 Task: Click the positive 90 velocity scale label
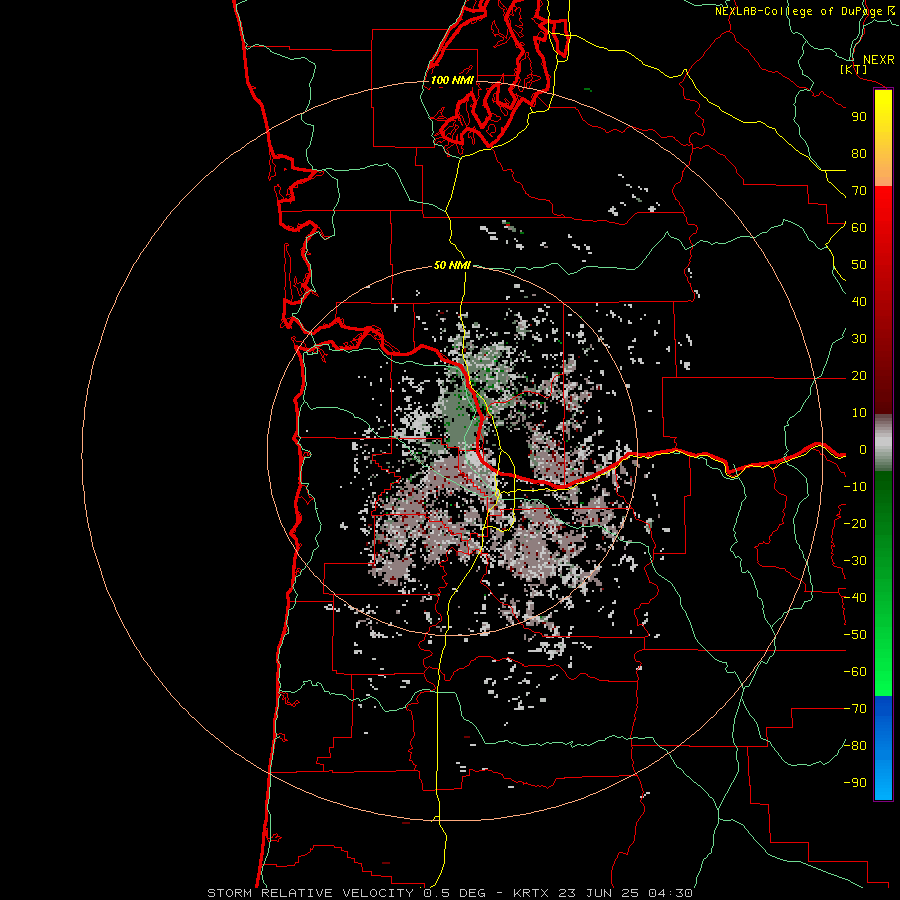click(x=859, y=117)
